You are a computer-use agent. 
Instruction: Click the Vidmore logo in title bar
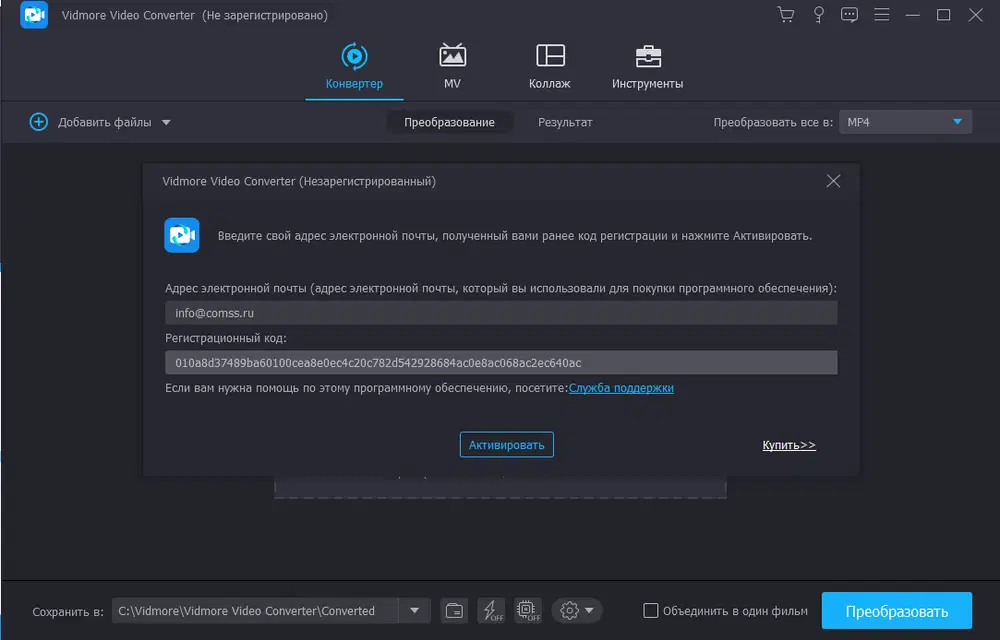[x=34, y=15]
